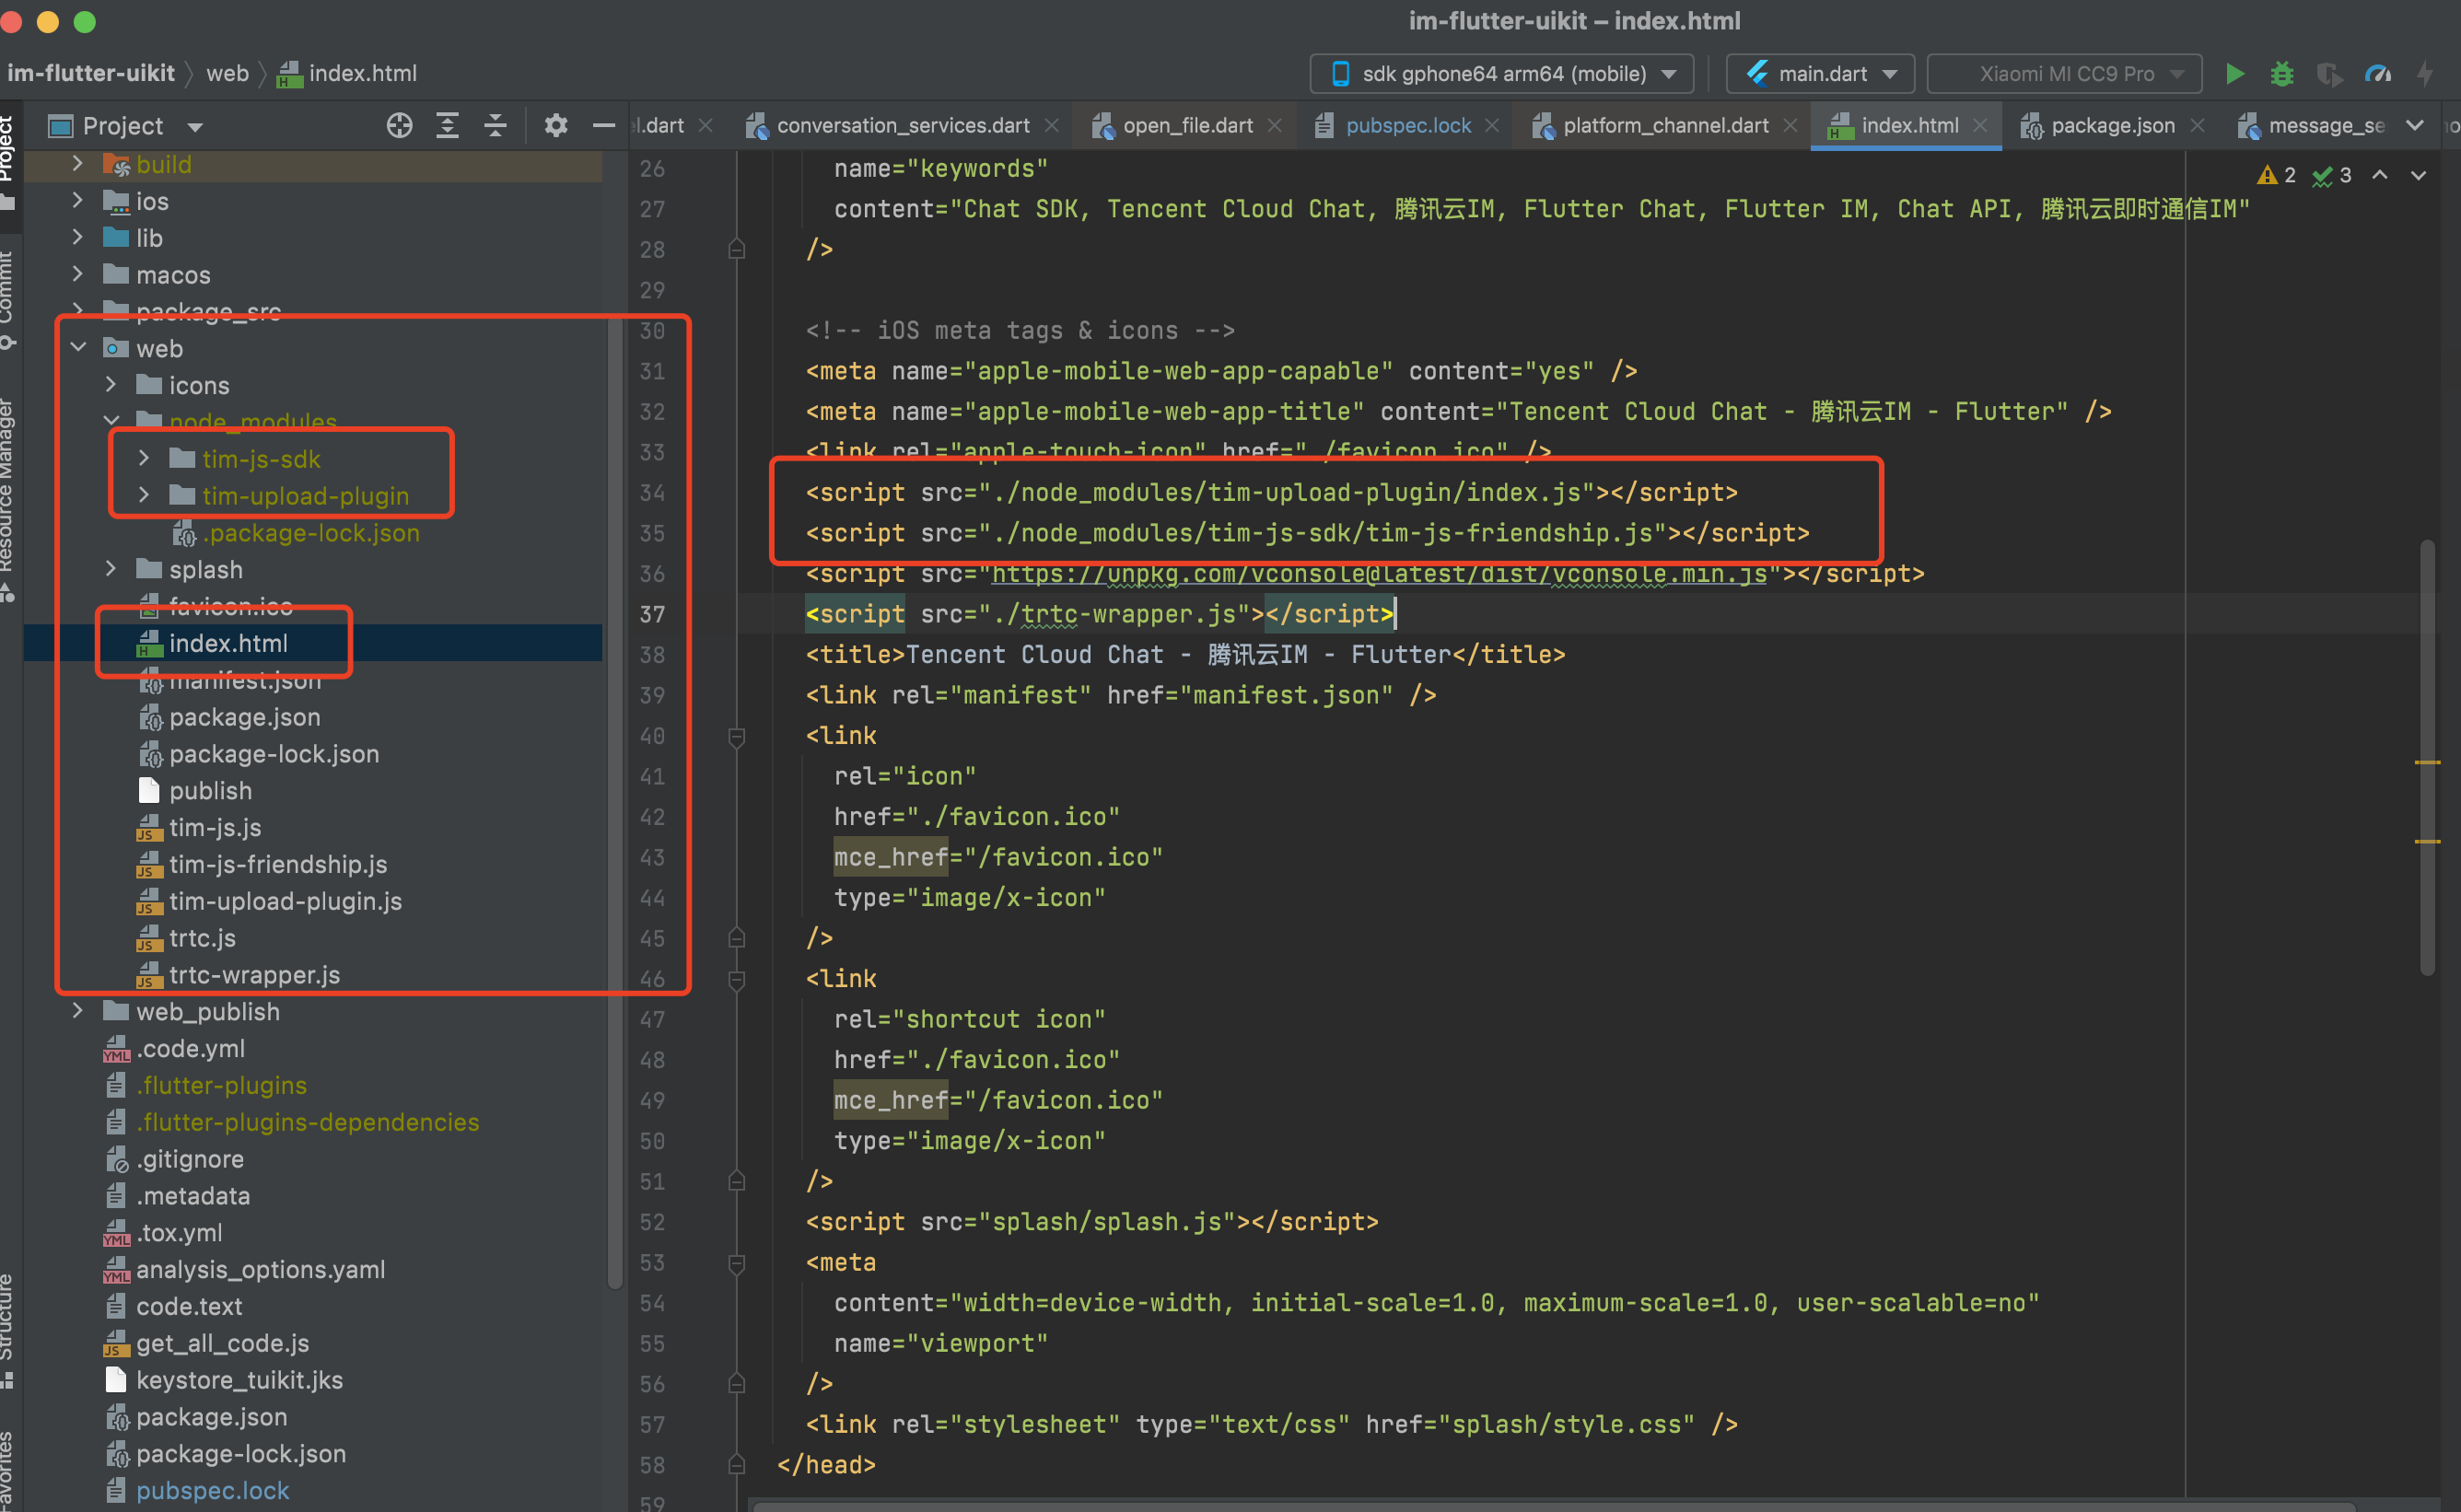Viewport: 2461px width, 1512px height.
Task: Open main.dart run configuration dropdown
Action: (x=1820, y=74)
